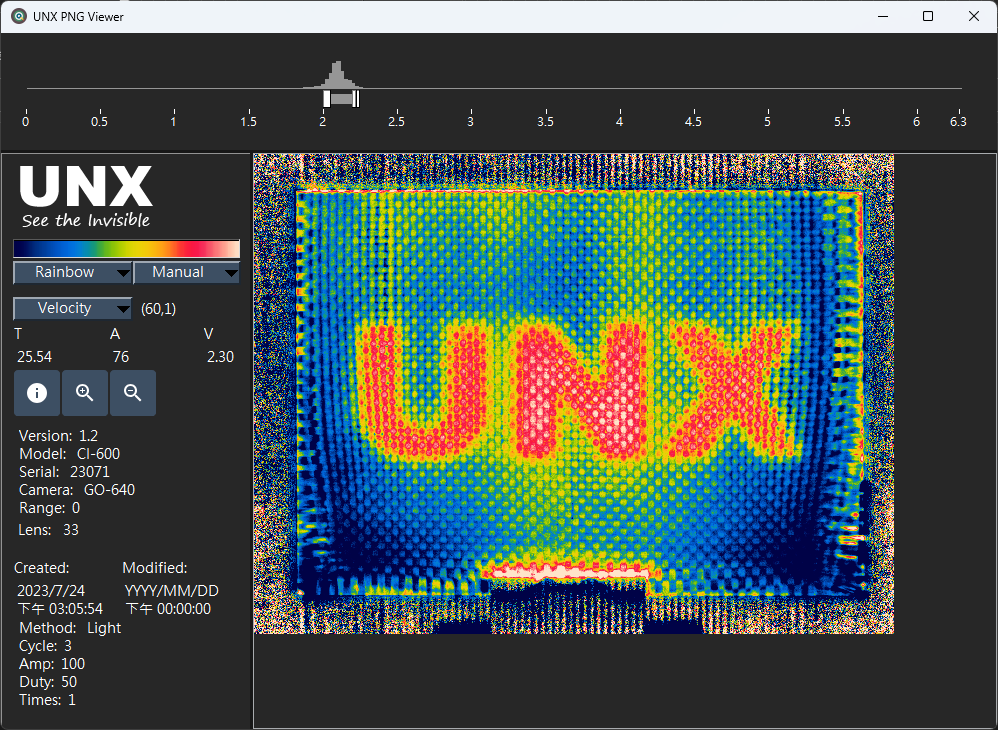The width and height of the screenshot is (998, 730).
Task: Click the modified date YYYY/MM/DD
Action: pos(172,591)
